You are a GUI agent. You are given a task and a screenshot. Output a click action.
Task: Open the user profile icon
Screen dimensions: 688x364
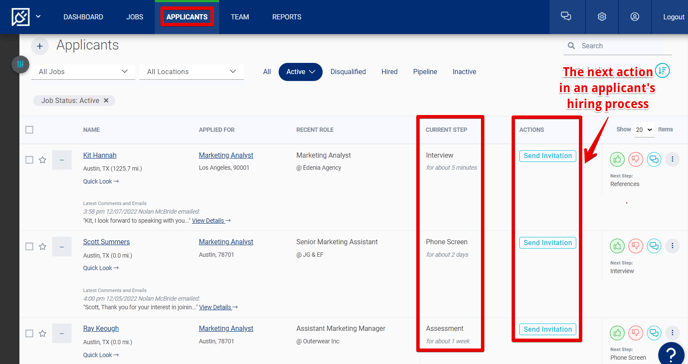click(634, 17)
